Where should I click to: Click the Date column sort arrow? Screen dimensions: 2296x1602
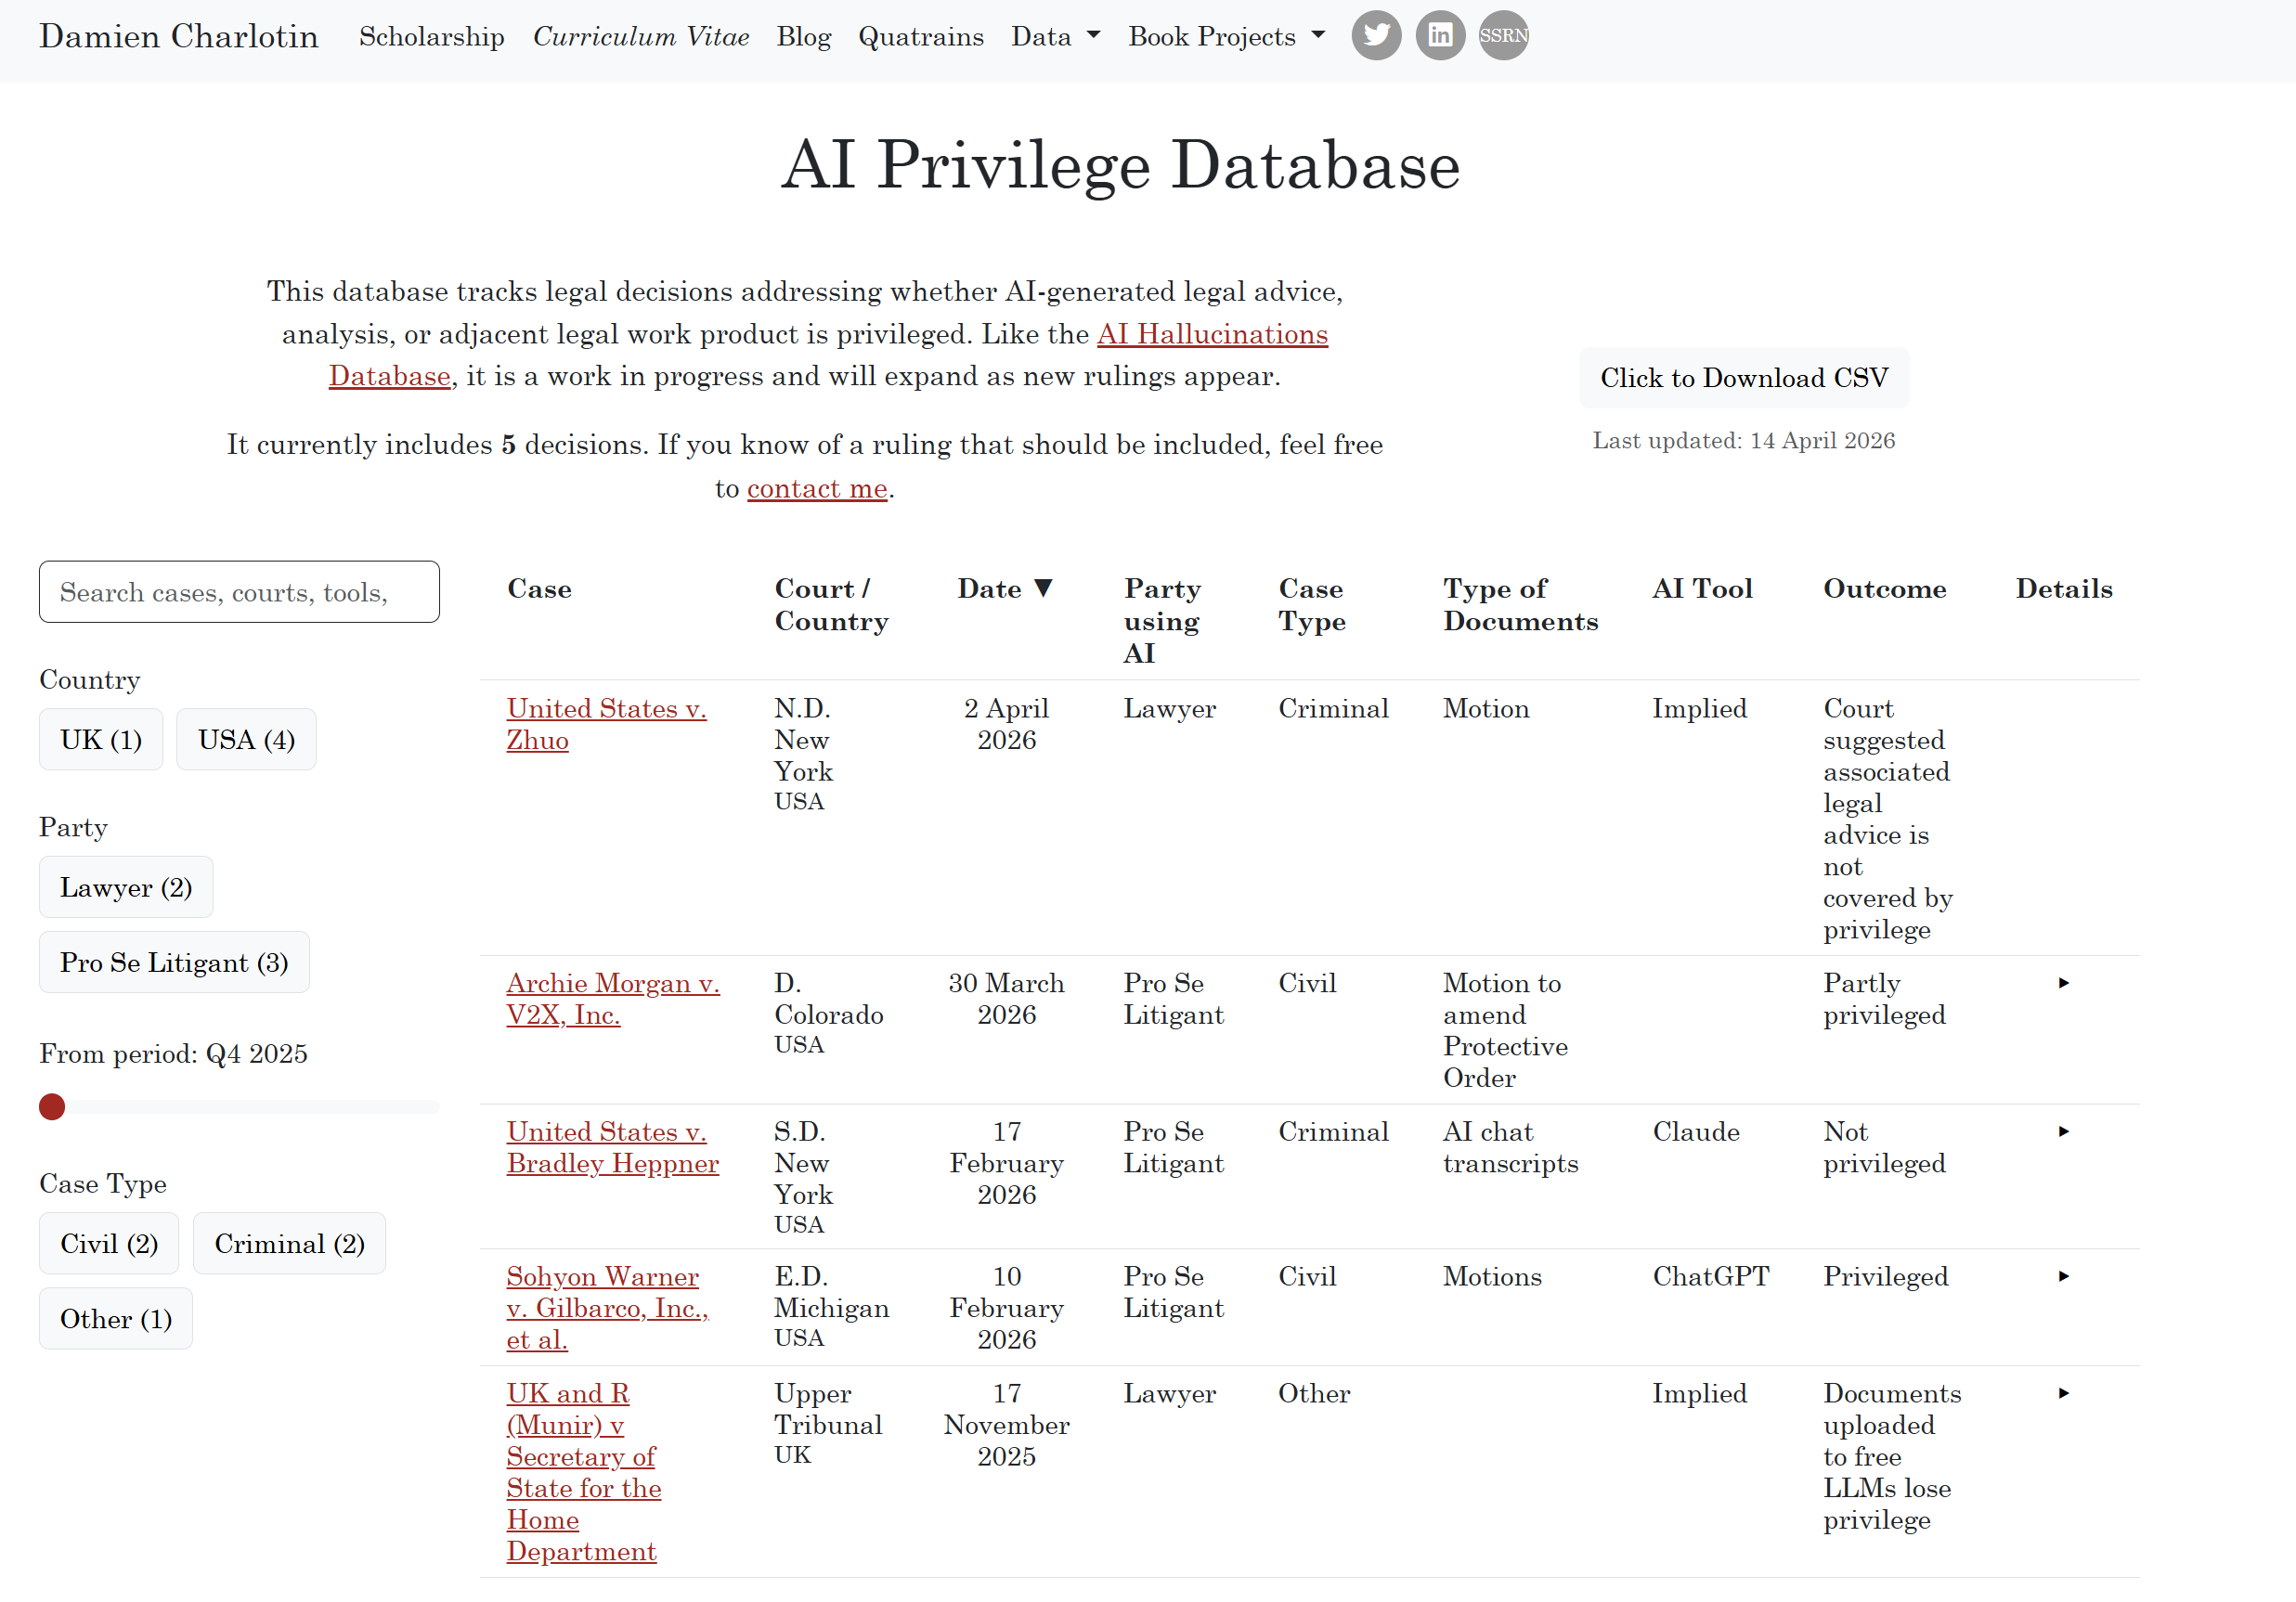pyautogui.click(x=1043, y=588)
